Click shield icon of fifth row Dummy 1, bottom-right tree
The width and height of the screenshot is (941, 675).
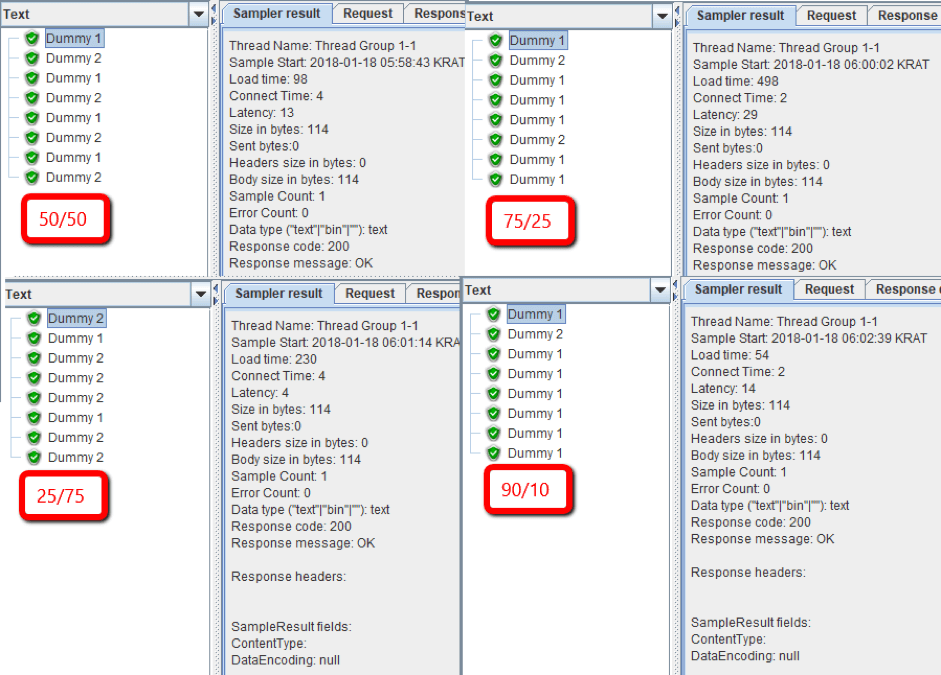coord(493,394)
